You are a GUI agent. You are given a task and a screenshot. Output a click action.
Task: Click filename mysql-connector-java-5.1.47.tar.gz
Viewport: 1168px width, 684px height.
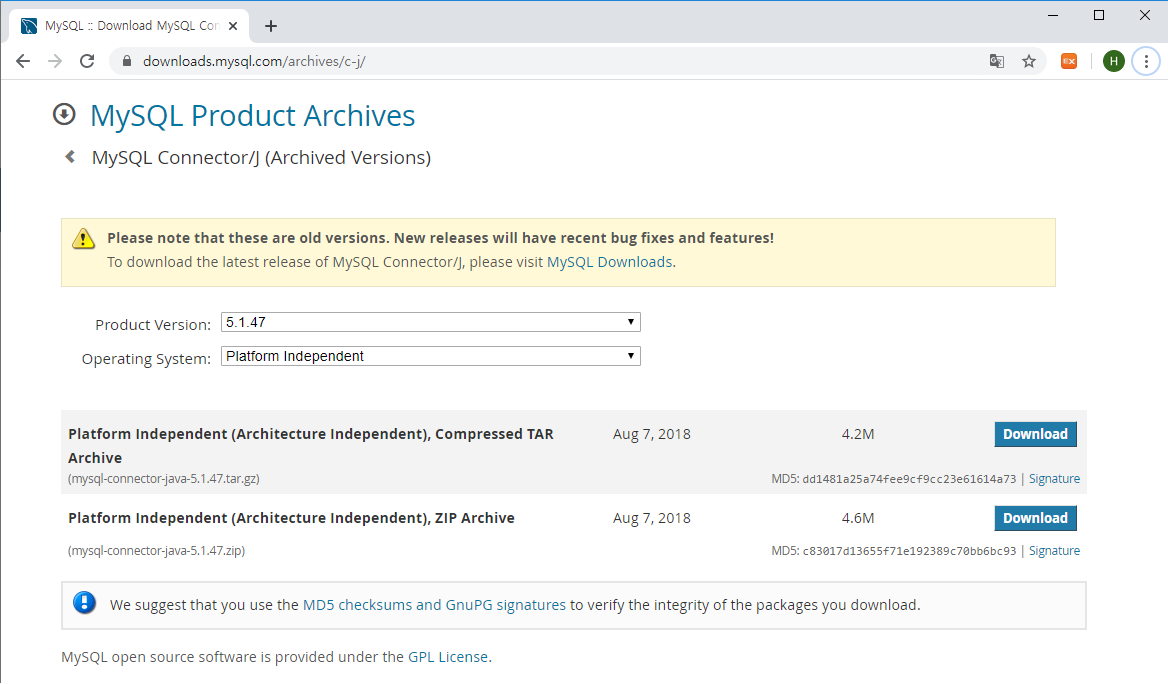click(x=164, y=479)
